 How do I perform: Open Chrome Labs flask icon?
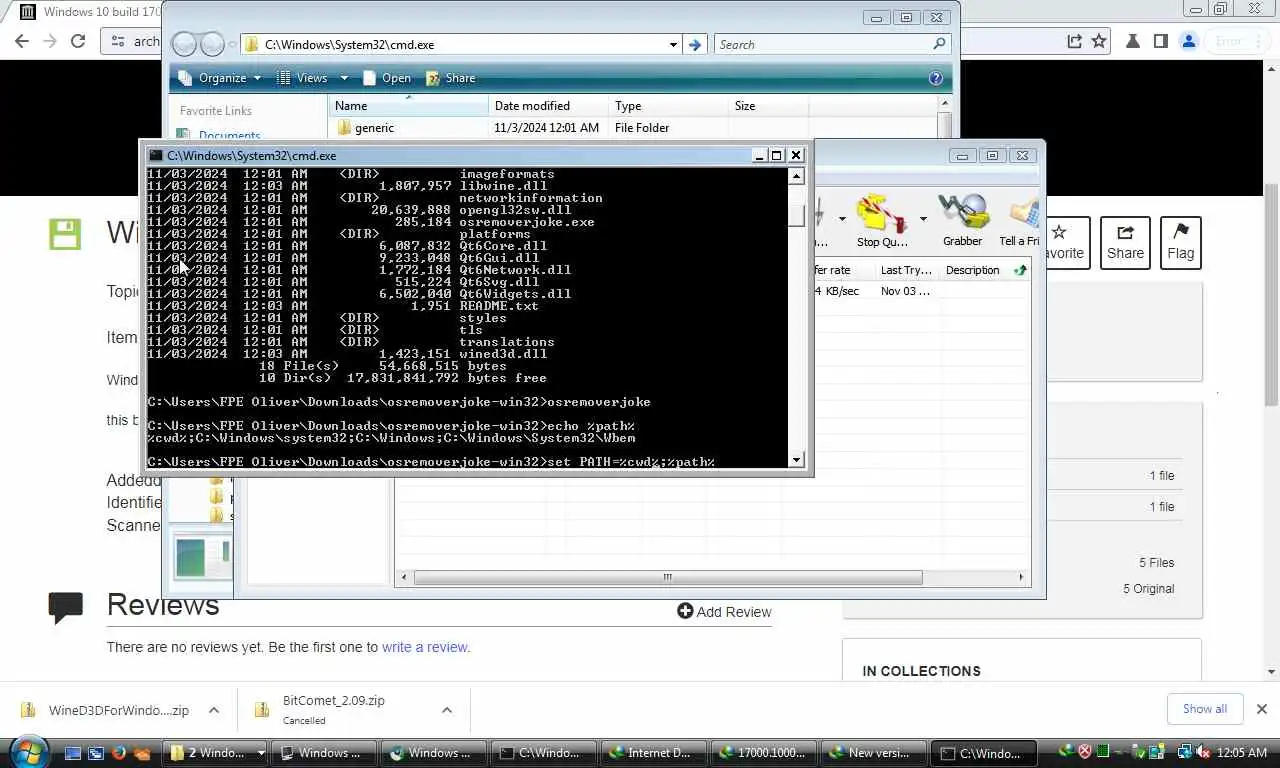pyautogui.click(x=1133, y=41)
